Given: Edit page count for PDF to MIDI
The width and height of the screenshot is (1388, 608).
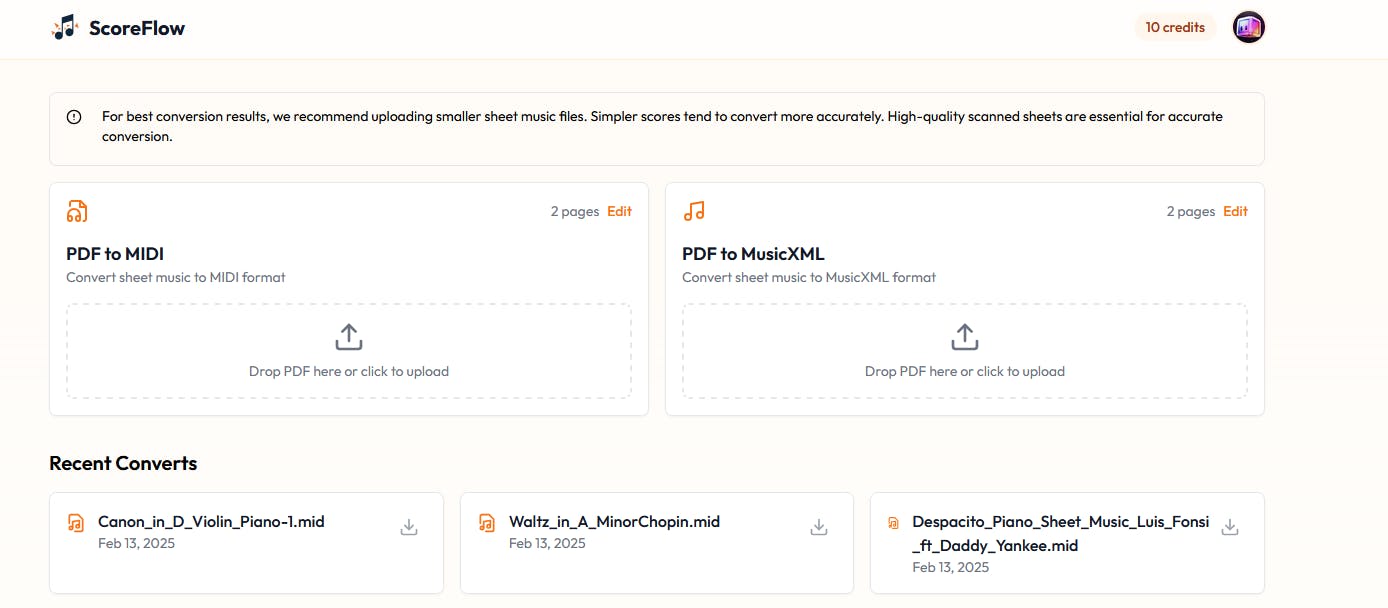Looking at the screenshot, I should coord(620,211).
